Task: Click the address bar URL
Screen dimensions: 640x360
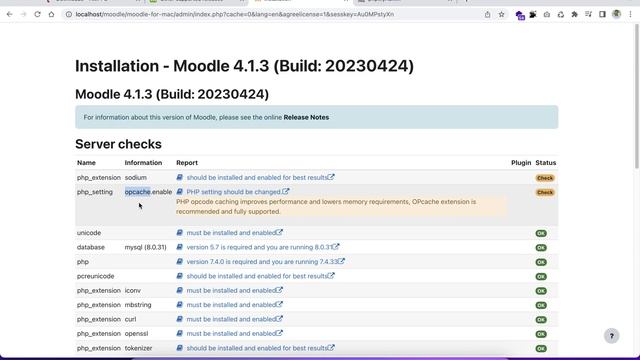Action: pos(235,14)
